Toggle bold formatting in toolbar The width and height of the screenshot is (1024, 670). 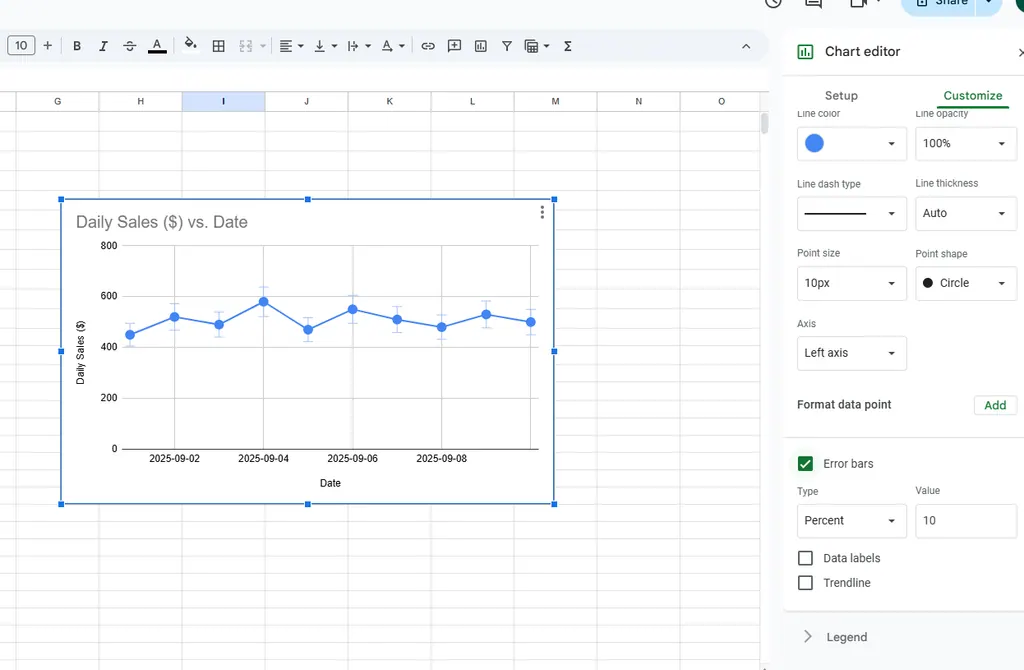77,46
